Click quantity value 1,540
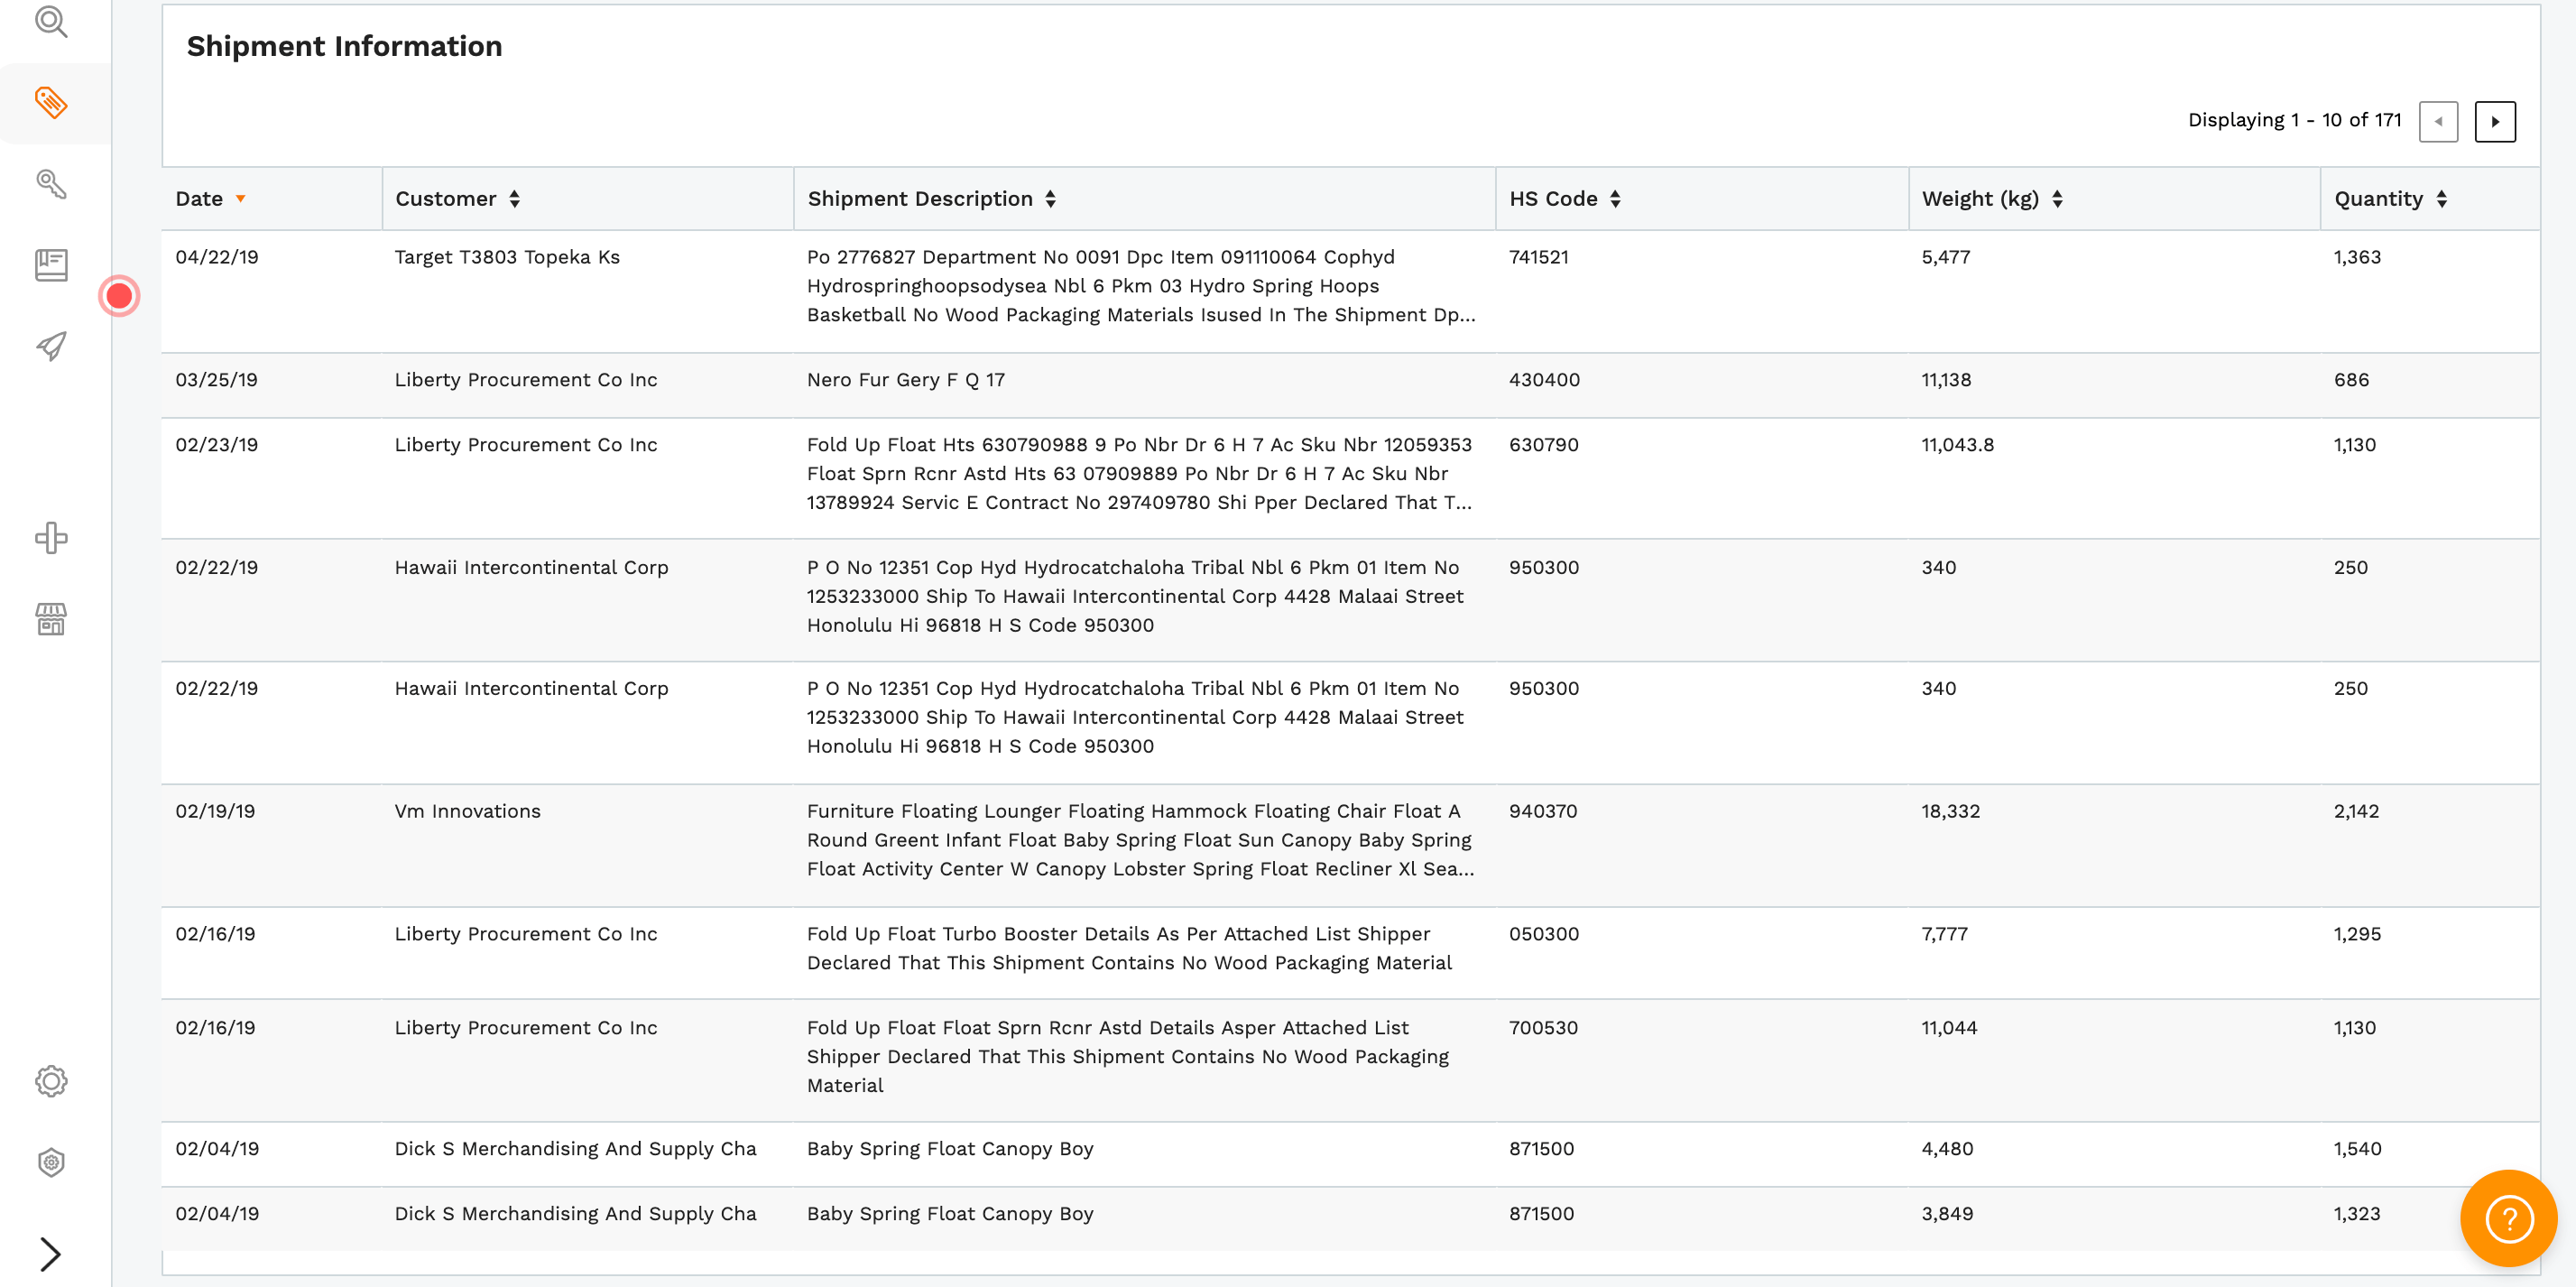The height and width of the screenshot is (1287, 2576). pos(2357,1149)
